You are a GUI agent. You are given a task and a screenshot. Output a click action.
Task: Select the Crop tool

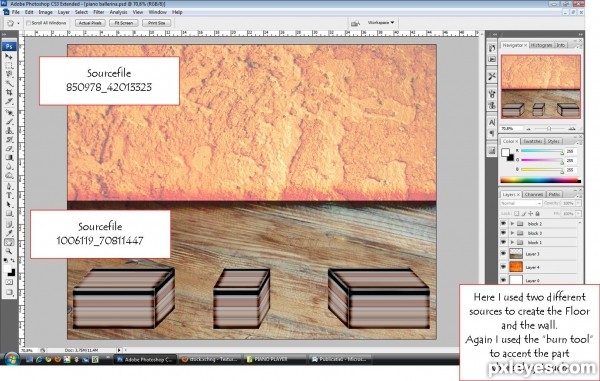click(x=9, y=93)
